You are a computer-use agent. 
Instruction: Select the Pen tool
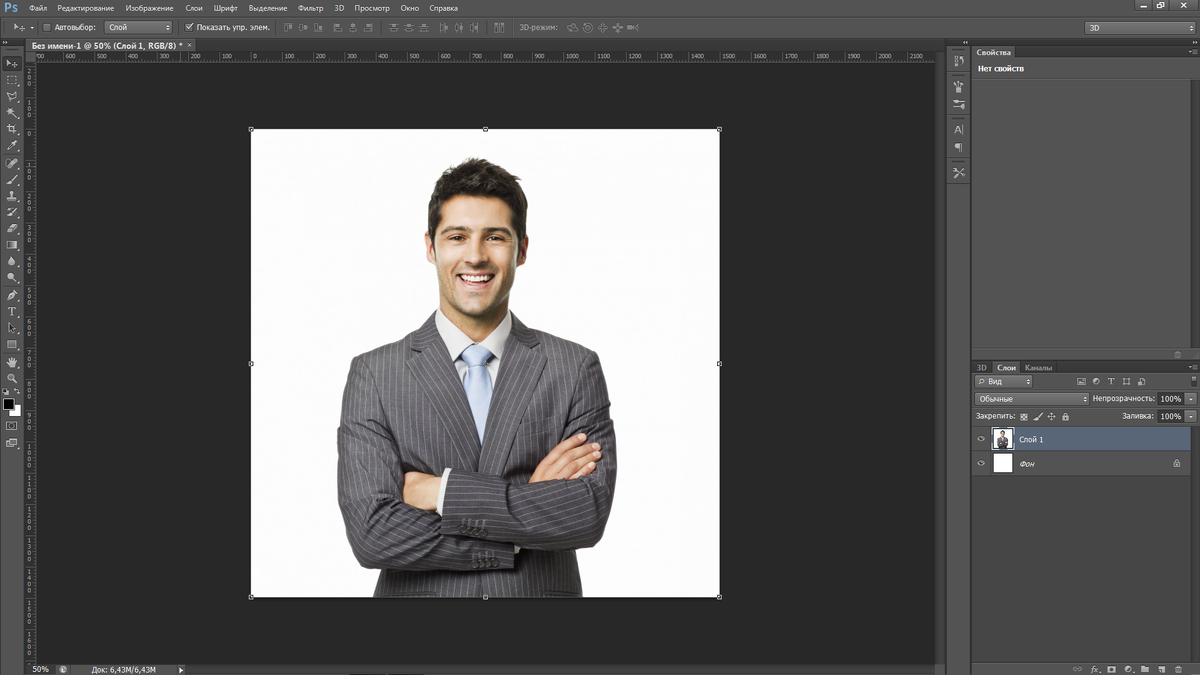(12, 296)
